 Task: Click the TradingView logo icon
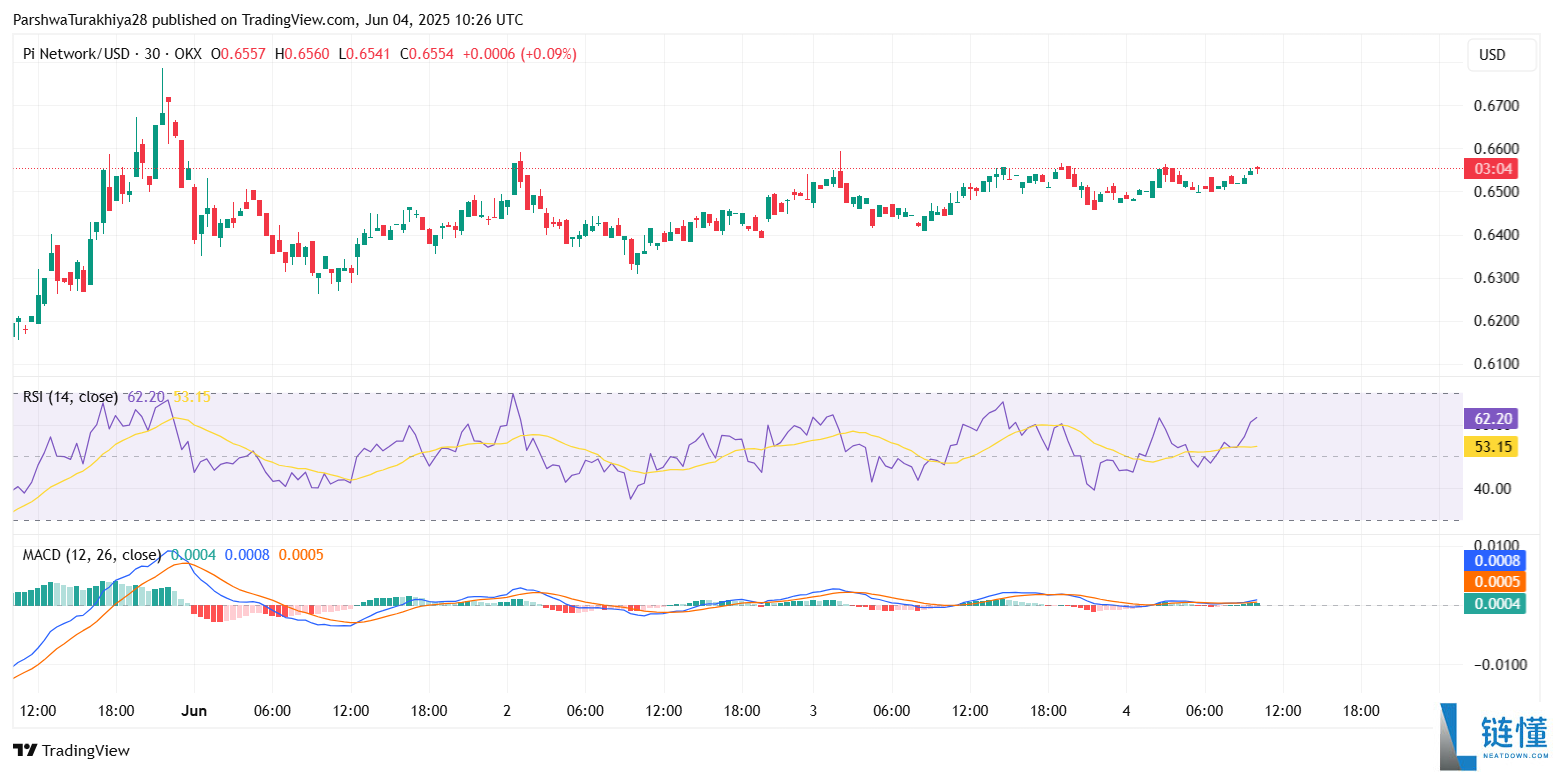[25, 750]
